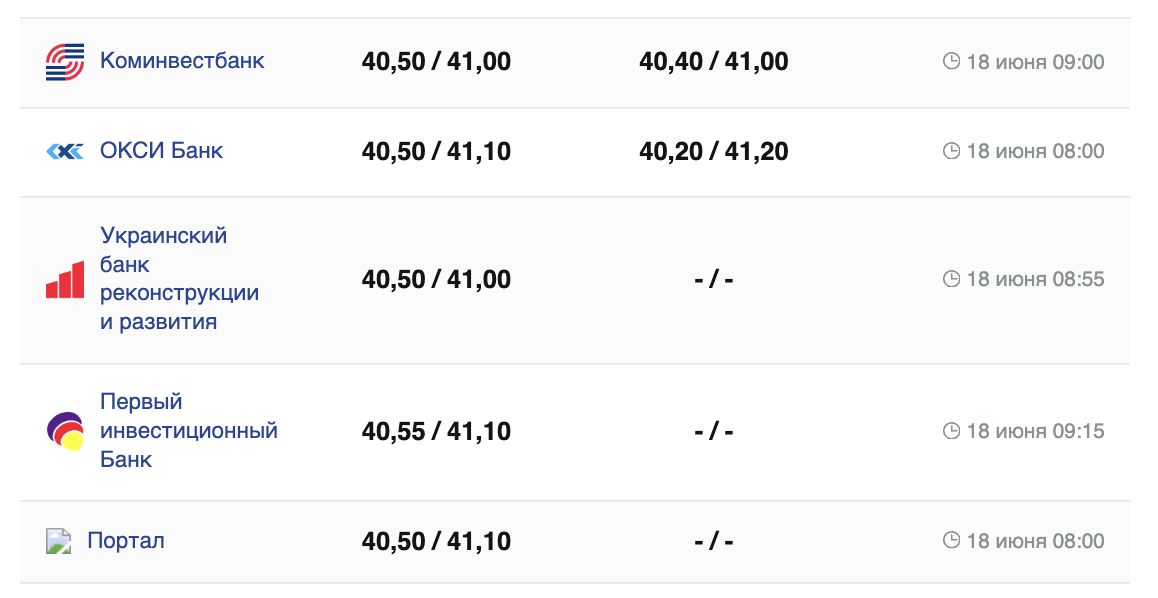Click the Портал row update time text
Viewport: 1158px width, 598px height.
coord(1035,542)
